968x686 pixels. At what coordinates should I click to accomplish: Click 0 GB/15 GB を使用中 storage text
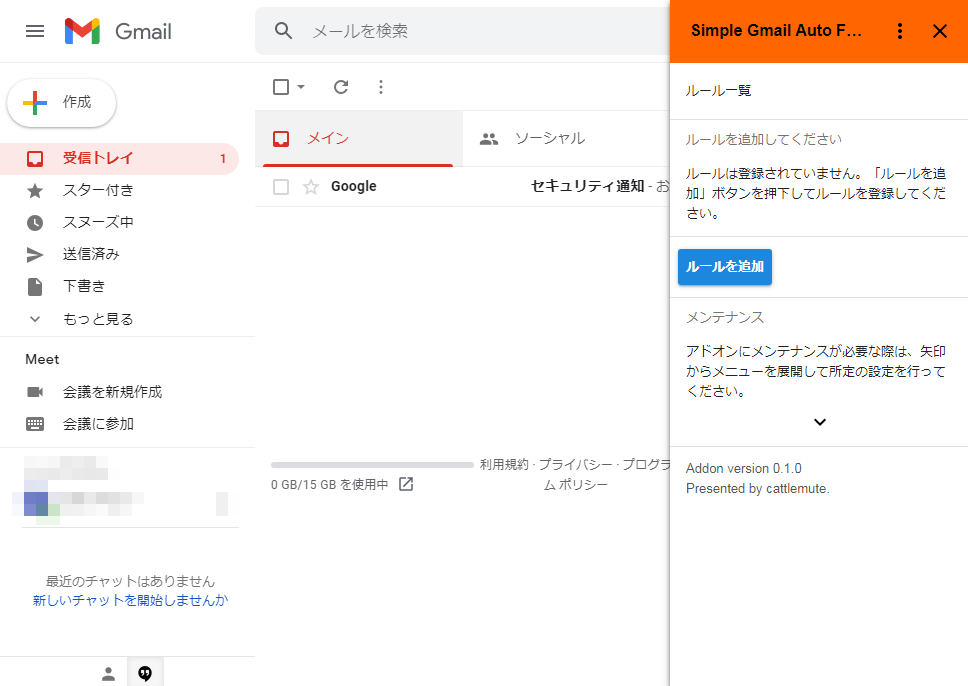pos(330,485)
